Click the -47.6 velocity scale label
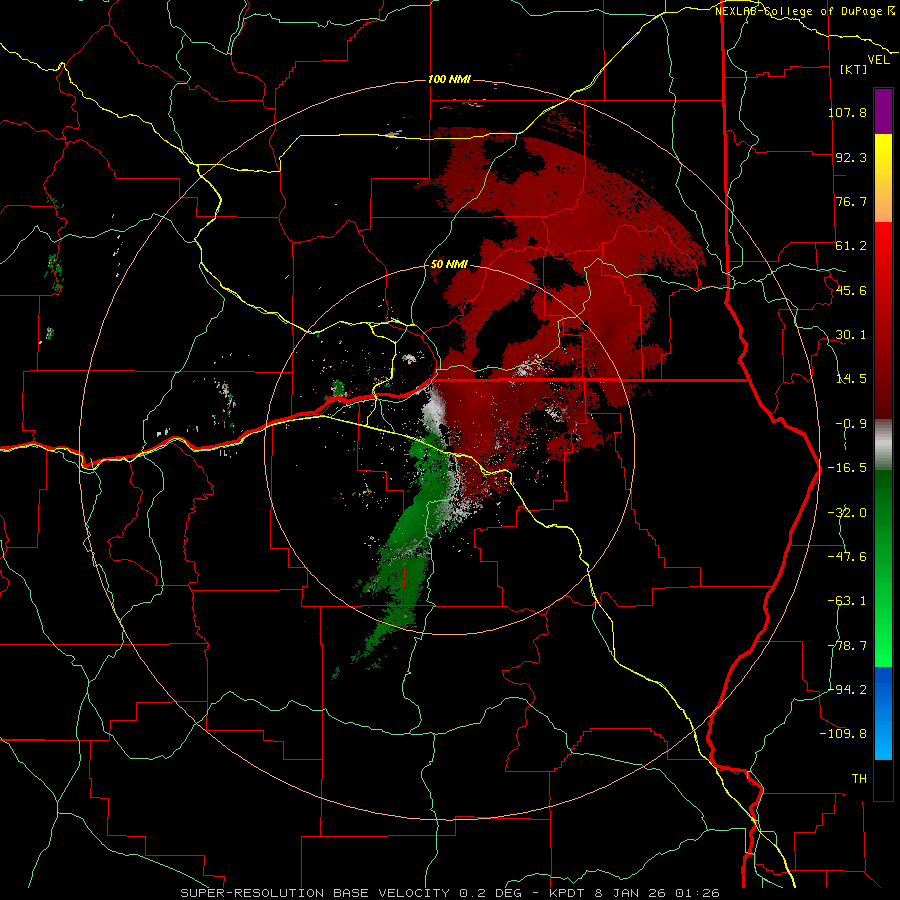900x900 pixels. (847, 557)
